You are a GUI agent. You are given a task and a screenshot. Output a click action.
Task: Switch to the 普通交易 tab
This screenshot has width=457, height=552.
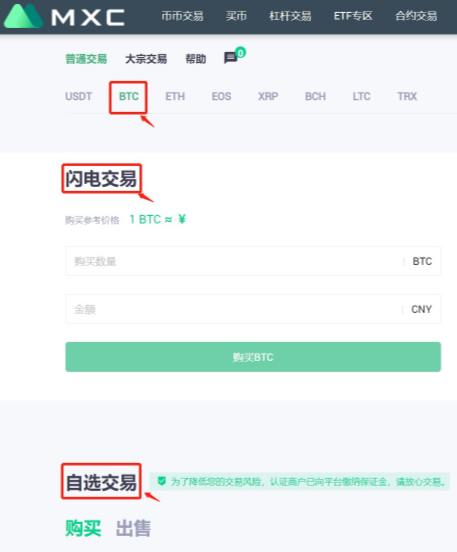coord(86,59)
